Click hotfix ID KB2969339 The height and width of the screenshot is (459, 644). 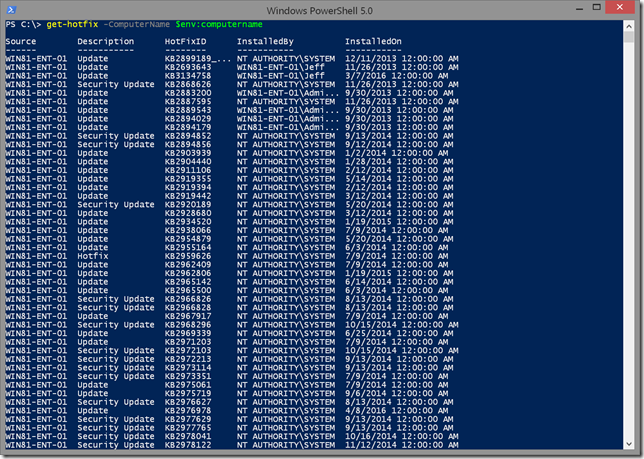[x=188, y=334]
